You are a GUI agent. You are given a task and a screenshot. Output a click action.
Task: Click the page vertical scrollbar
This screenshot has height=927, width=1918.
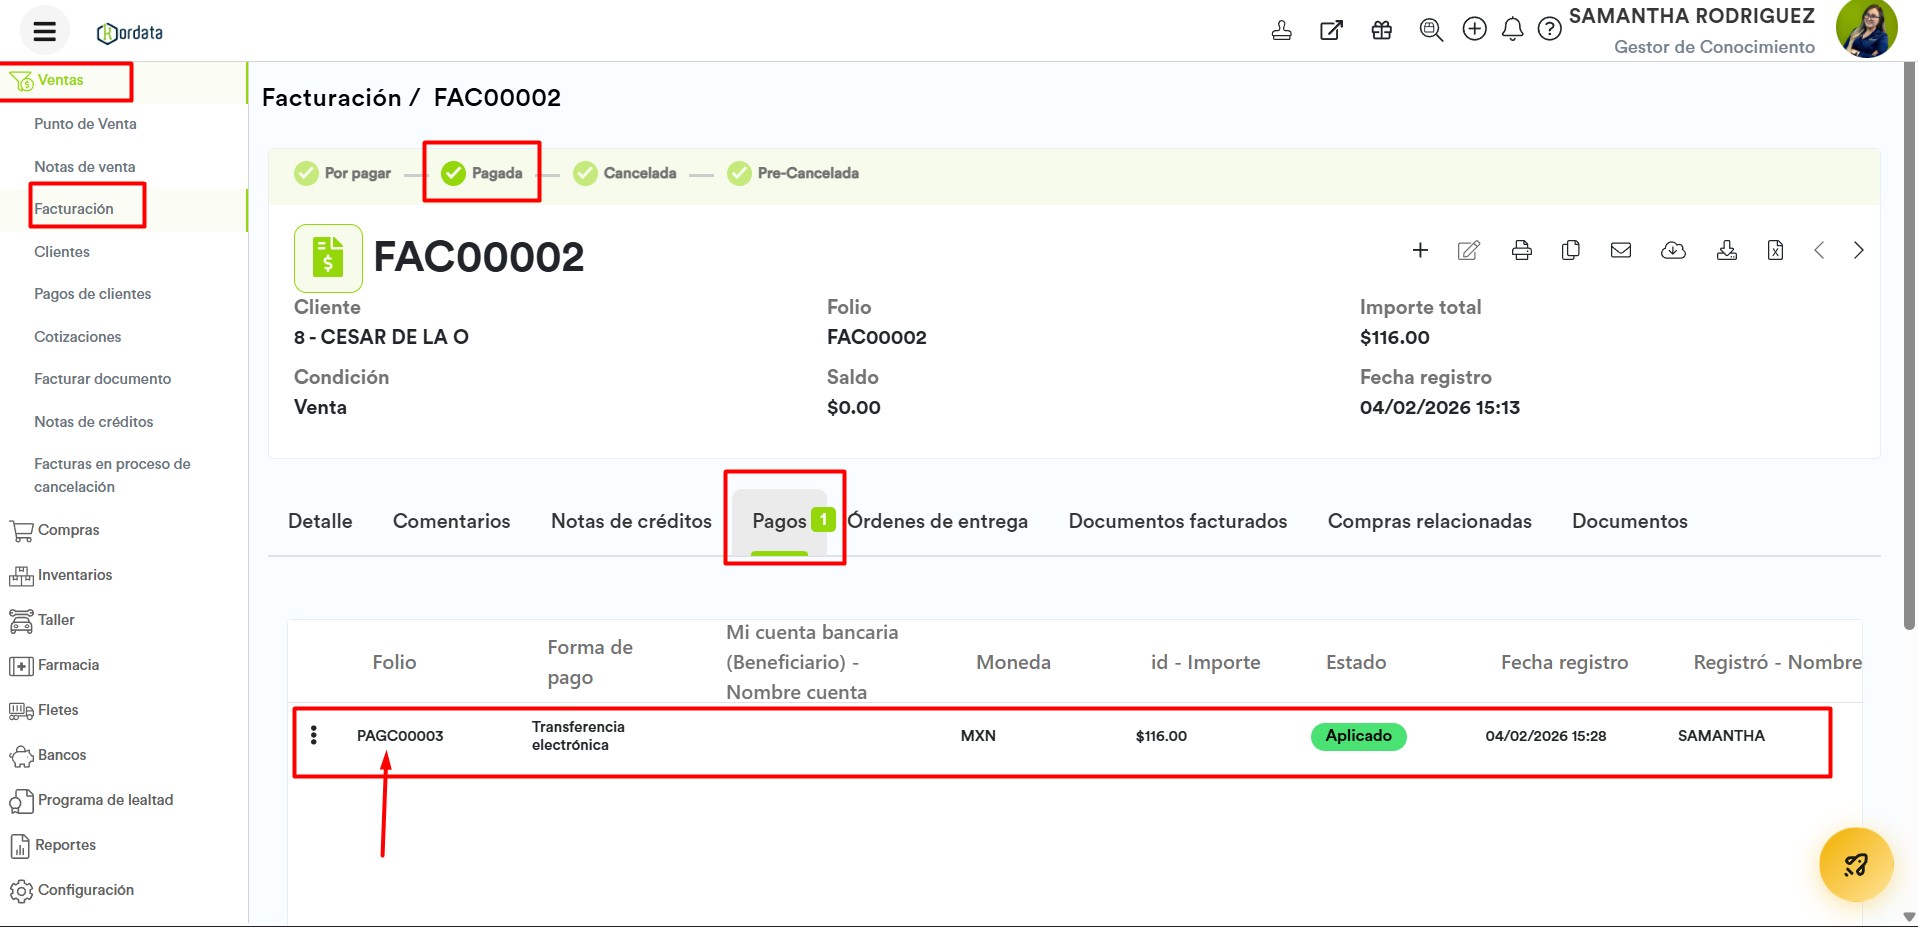pos(1909,345)
